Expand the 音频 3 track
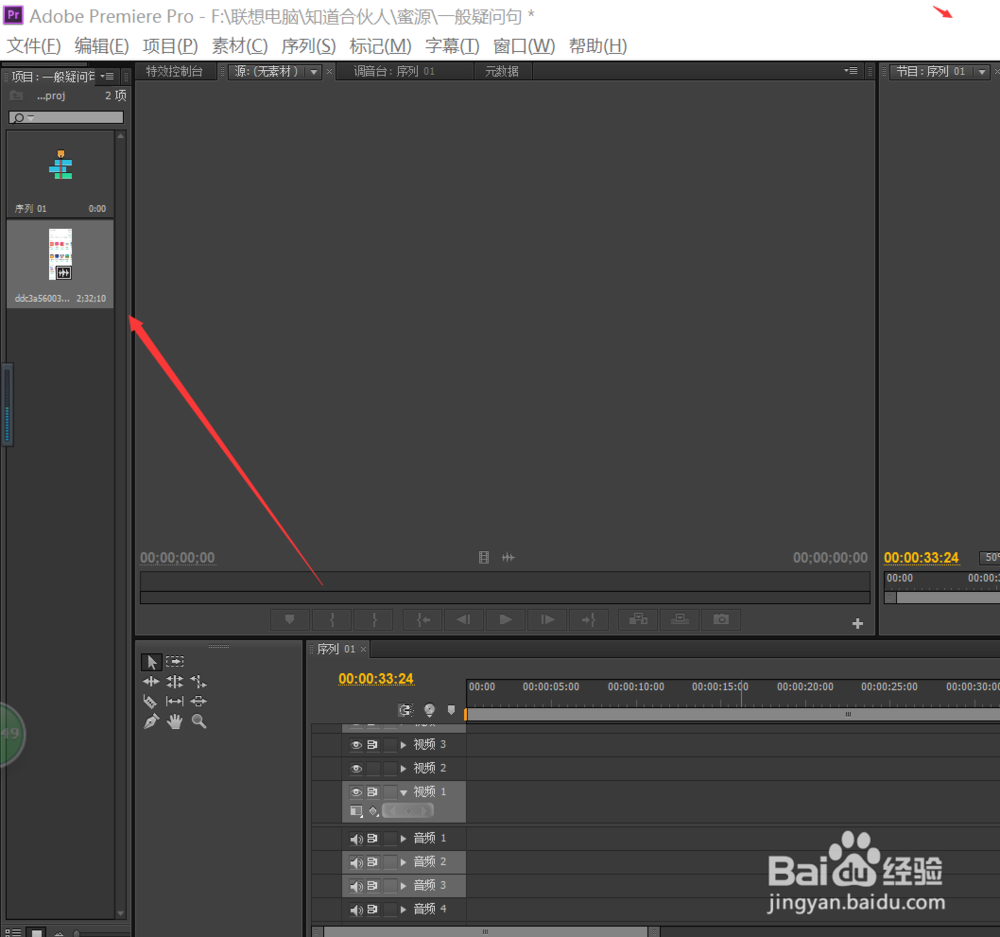This screenshot has height=937, width=1000. coord(403,886)
